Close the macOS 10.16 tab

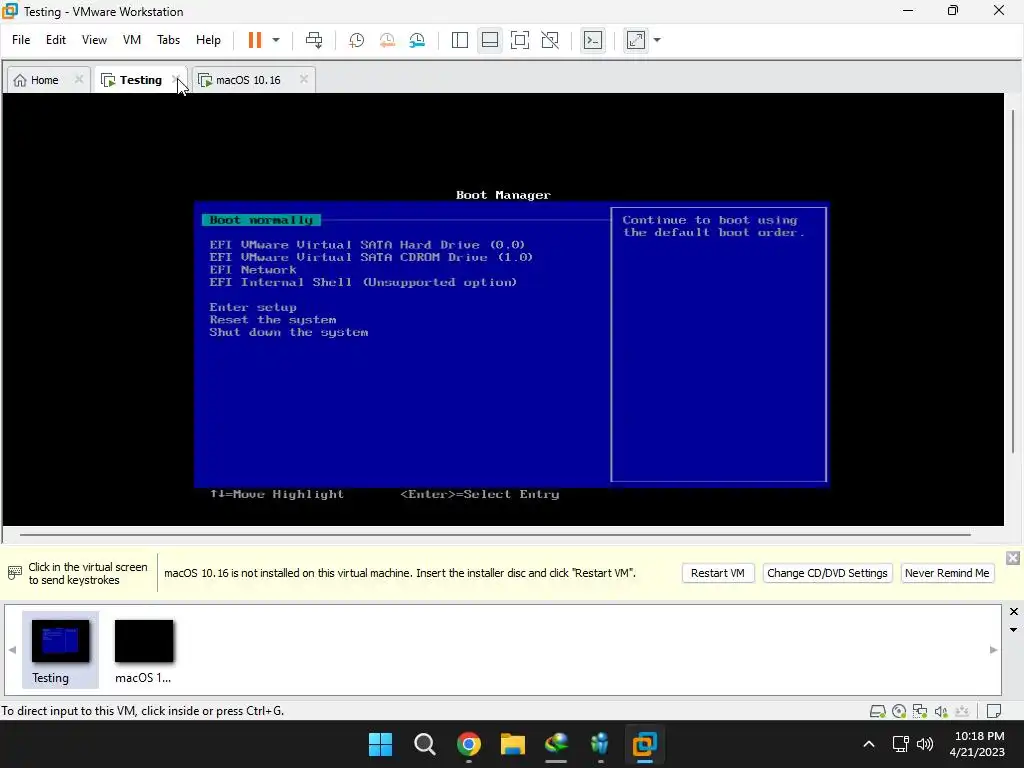pyautogui.click(x=304, y=79)
